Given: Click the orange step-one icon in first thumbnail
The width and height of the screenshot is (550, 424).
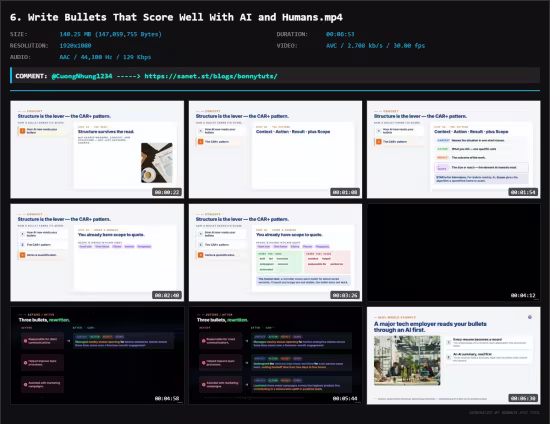Looking at the screenshot, I should coord(22,131).
